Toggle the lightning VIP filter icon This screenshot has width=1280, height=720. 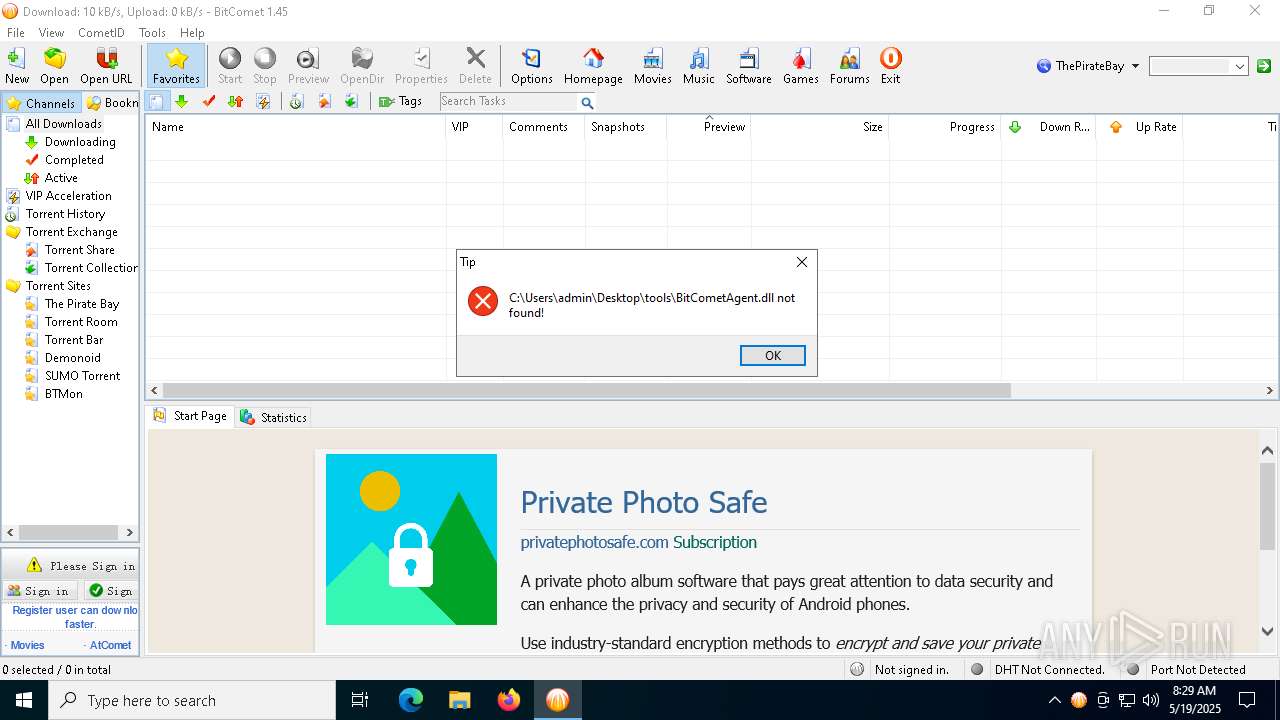[263, 101]
